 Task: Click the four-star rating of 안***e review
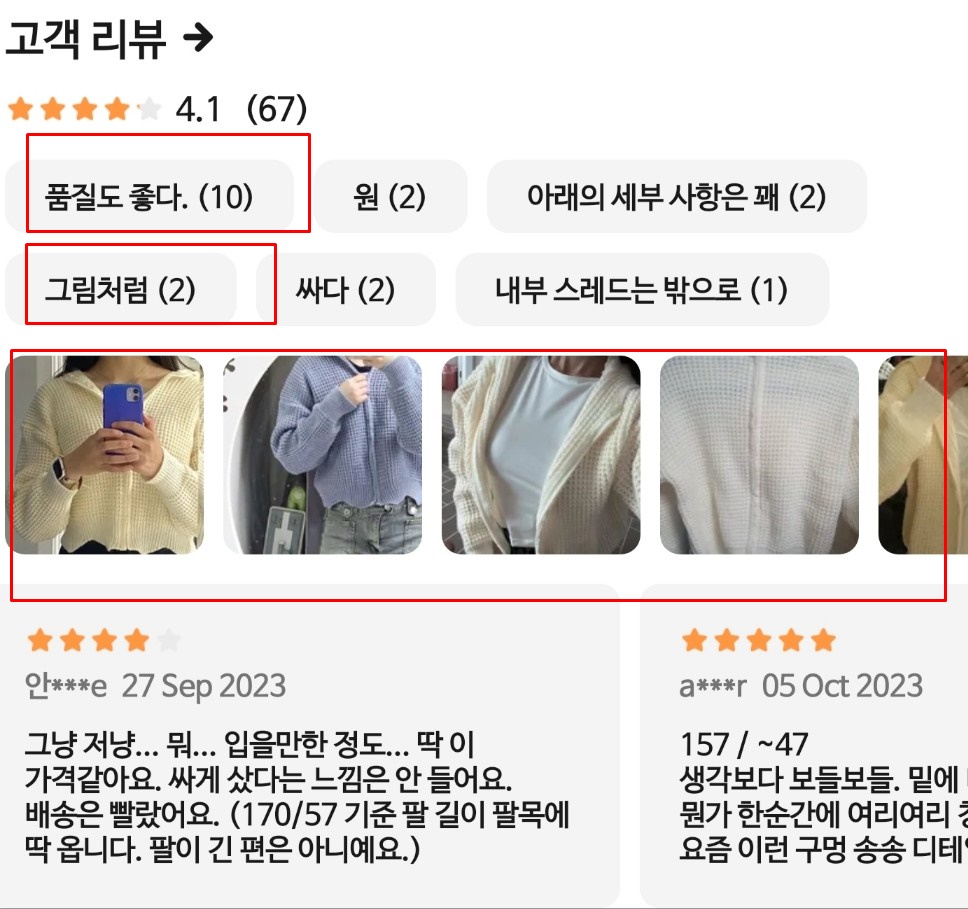(x=104, y=640)
